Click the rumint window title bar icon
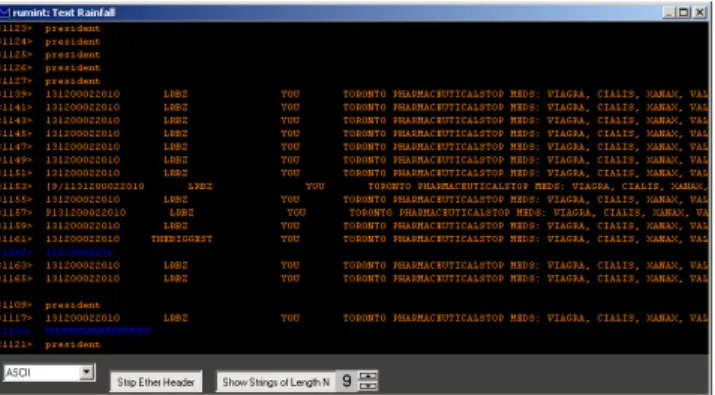 pos(5,12)
